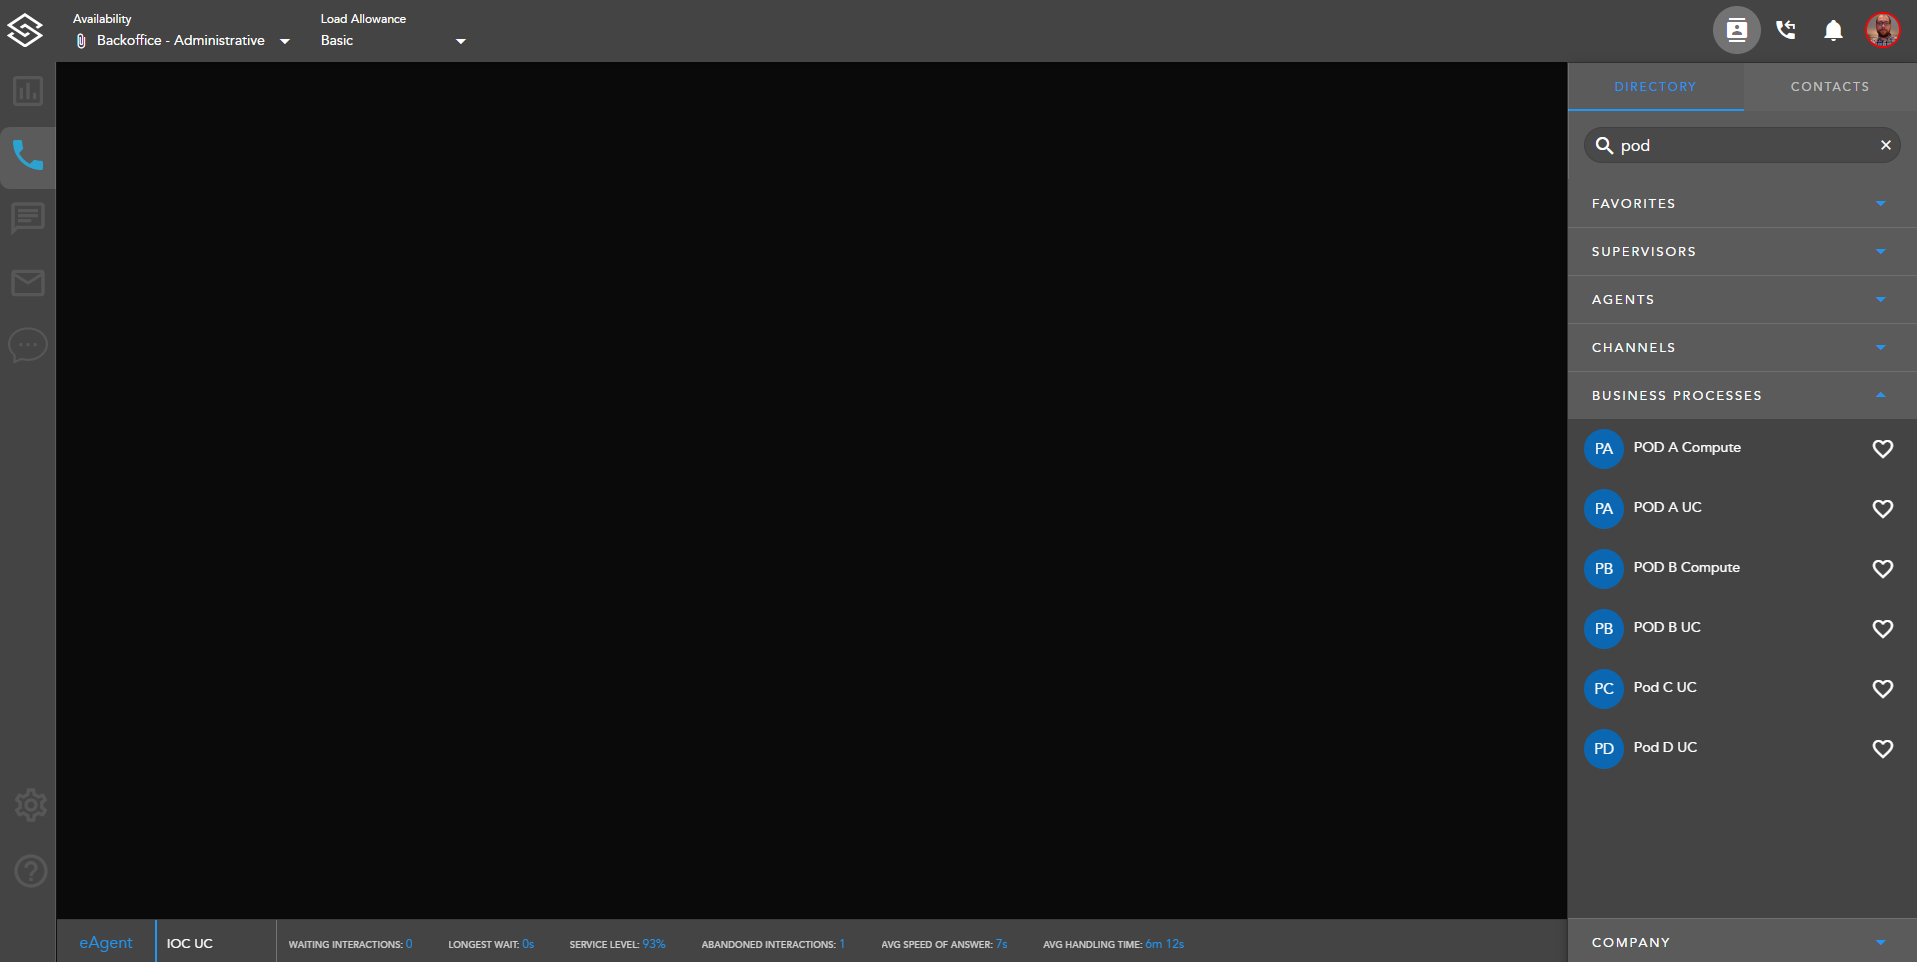Viewport: 1917px width, 962px height.
Task: Open the dashboard statistics icon in sidebar
Action: [28, 92]
